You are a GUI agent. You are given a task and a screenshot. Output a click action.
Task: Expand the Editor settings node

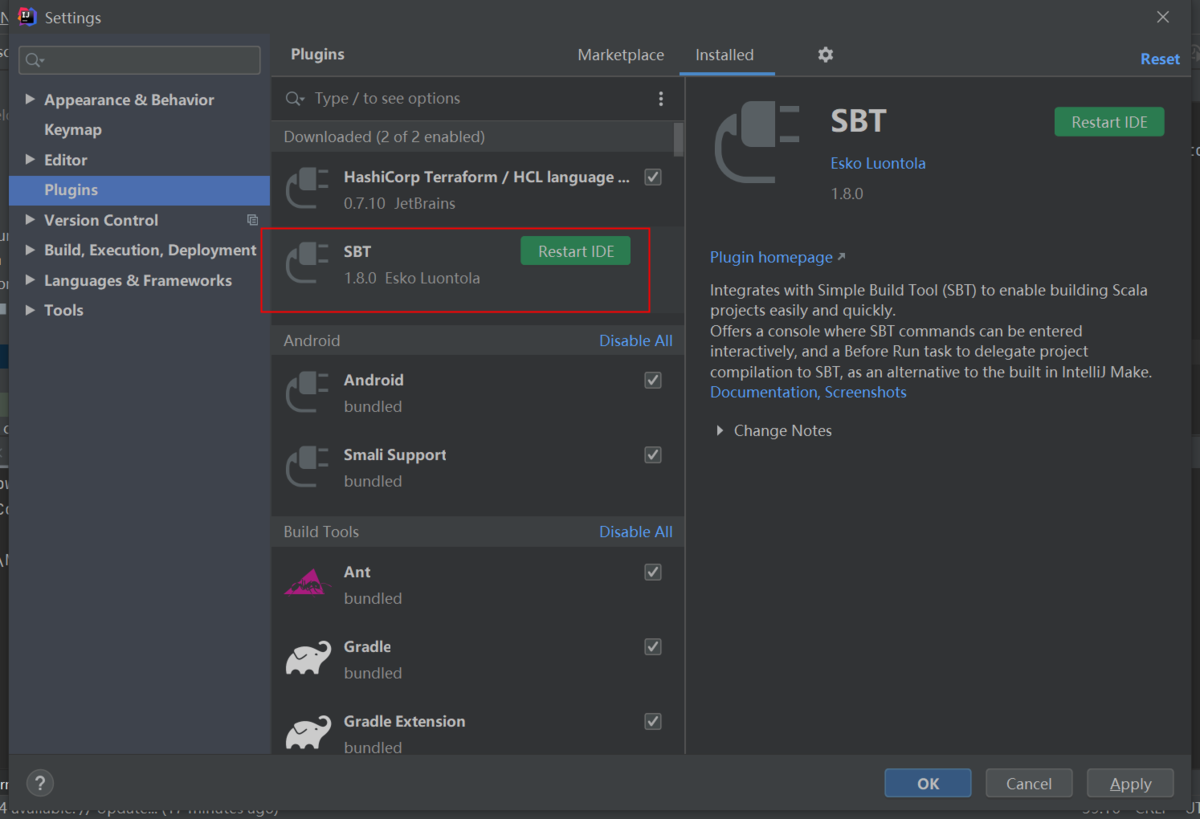click(x=30, y=160)
